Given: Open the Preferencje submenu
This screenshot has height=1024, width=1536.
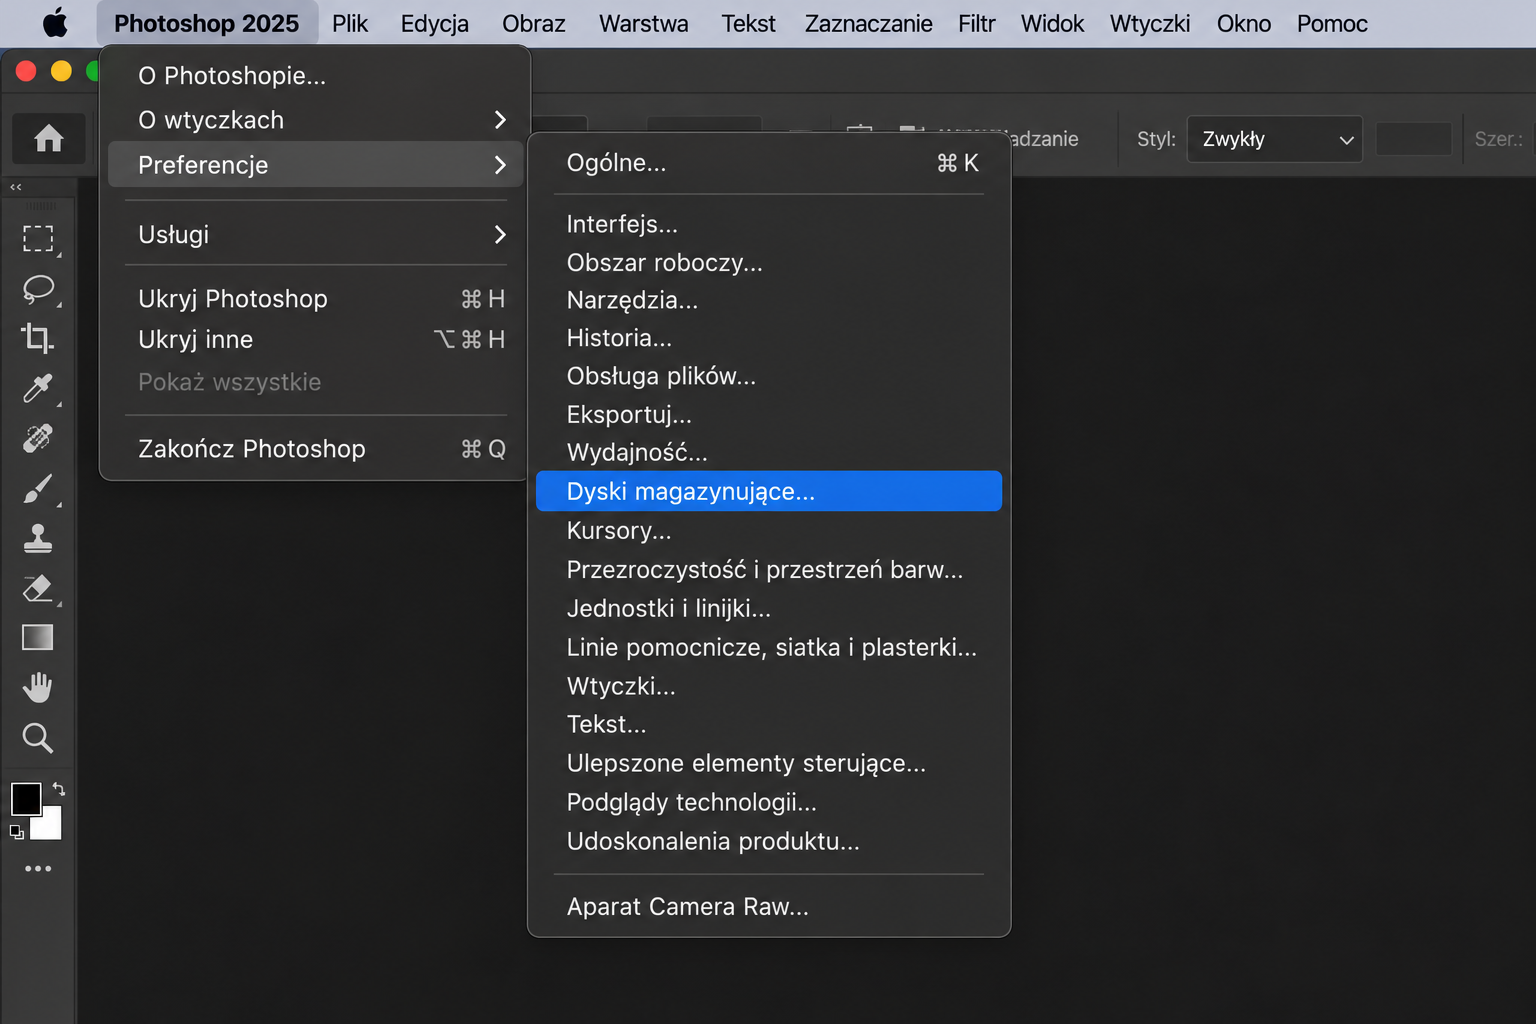Looking at the screenshot, I should point(316,165).
